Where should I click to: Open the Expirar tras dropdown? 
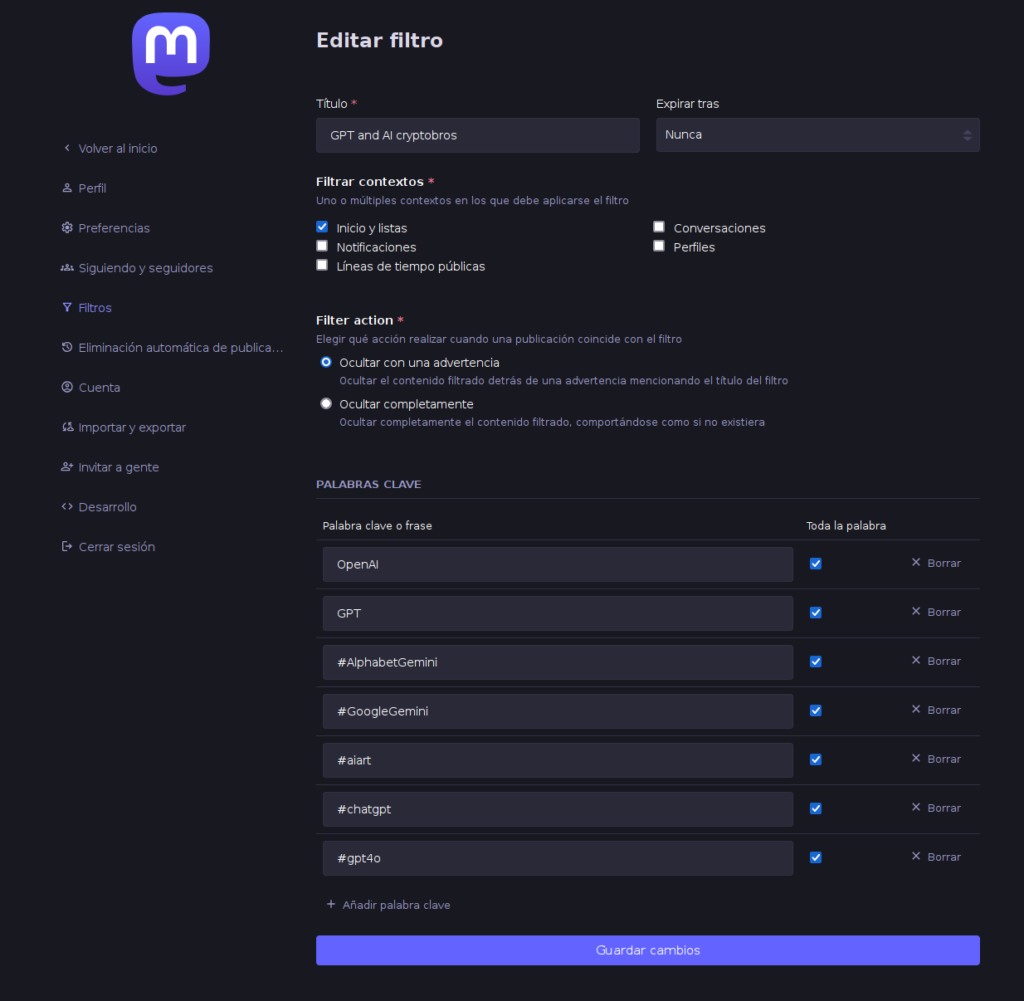[817, 135]
